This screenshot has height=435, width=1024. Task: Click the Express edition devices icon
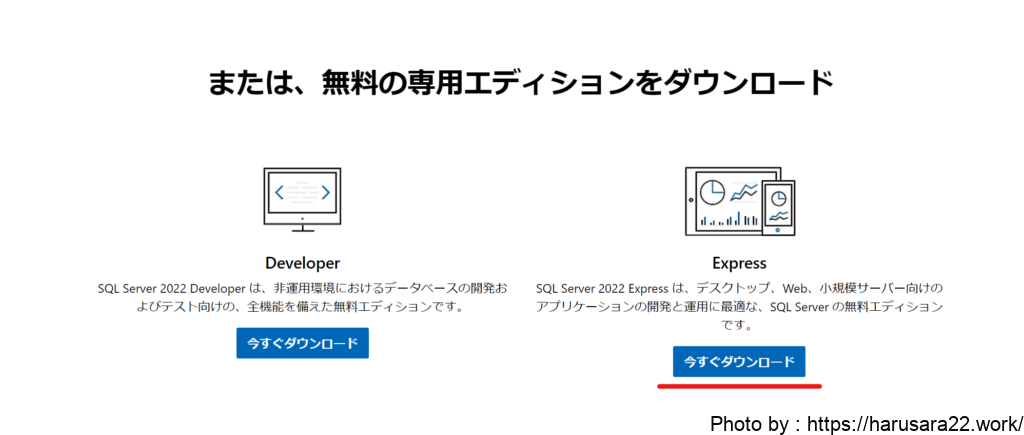[x=739, y=201]
